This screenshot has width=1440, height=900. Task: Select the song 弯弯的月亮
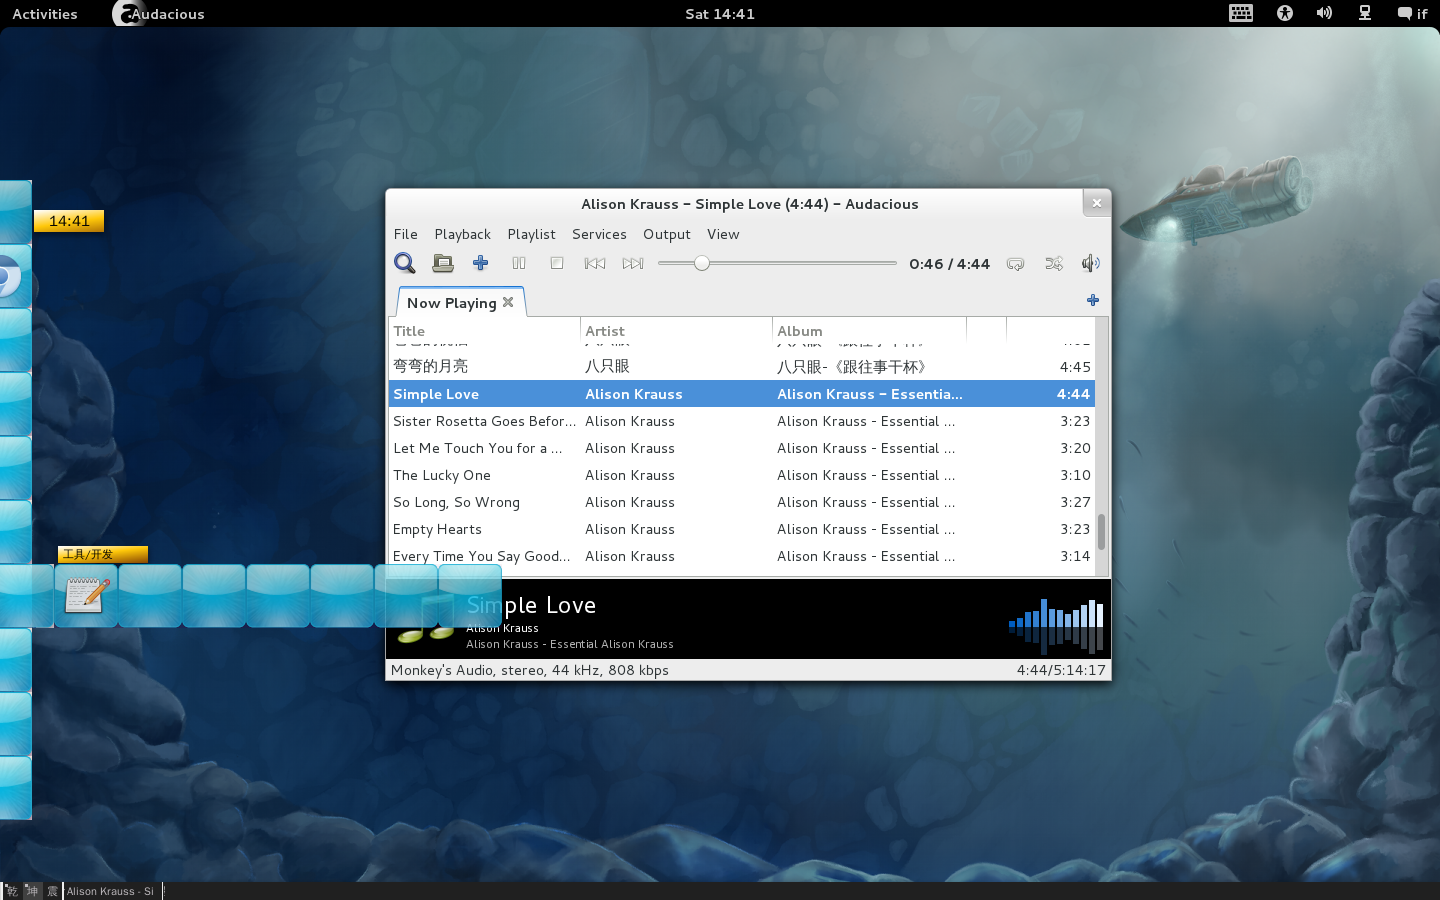point(741,367)
